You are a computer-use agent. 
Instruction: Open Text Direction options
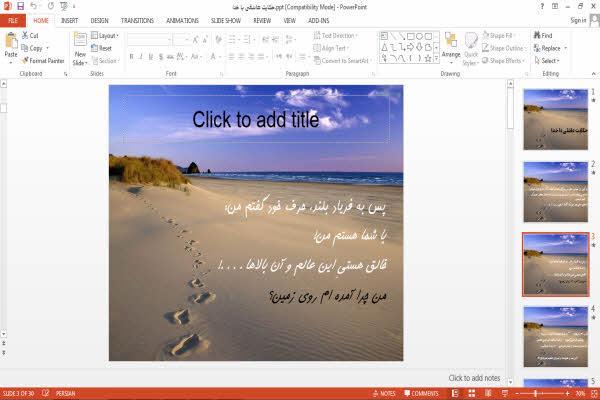[336, 35]
